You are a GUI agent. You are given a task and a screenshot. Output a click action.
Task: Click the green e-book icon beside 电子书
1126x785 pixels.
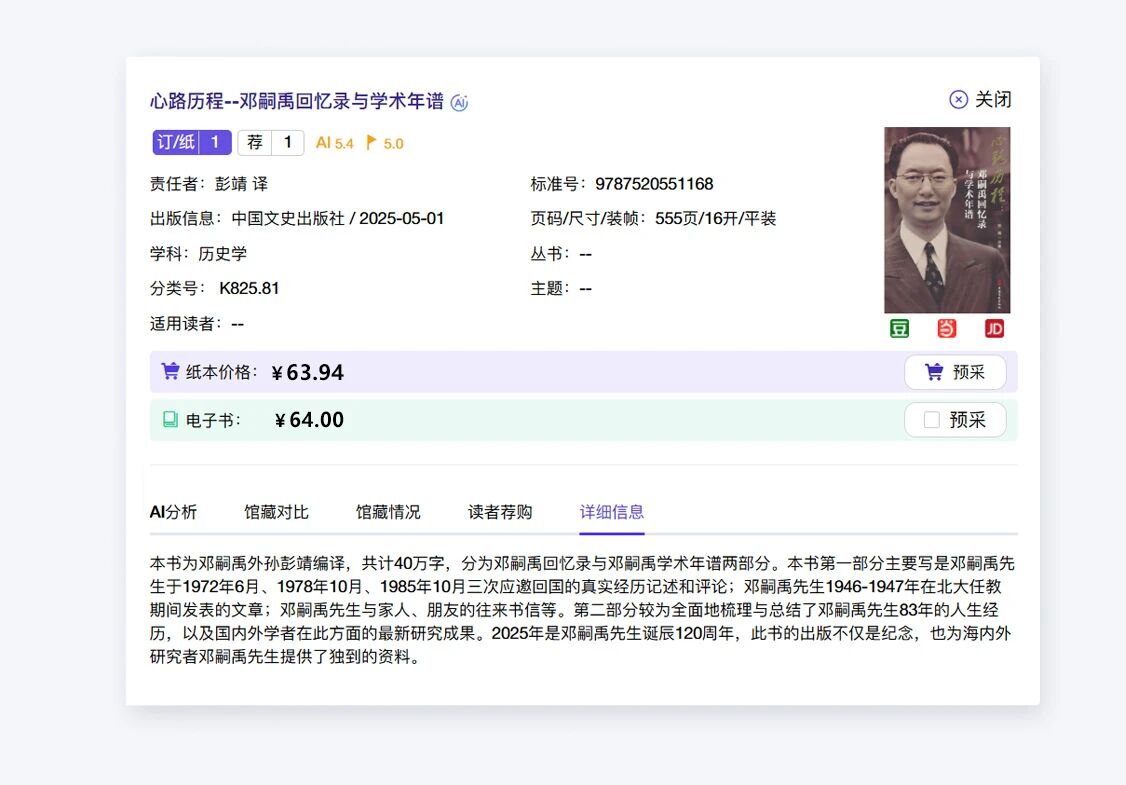pyautogui.click(x=170, y=420)
